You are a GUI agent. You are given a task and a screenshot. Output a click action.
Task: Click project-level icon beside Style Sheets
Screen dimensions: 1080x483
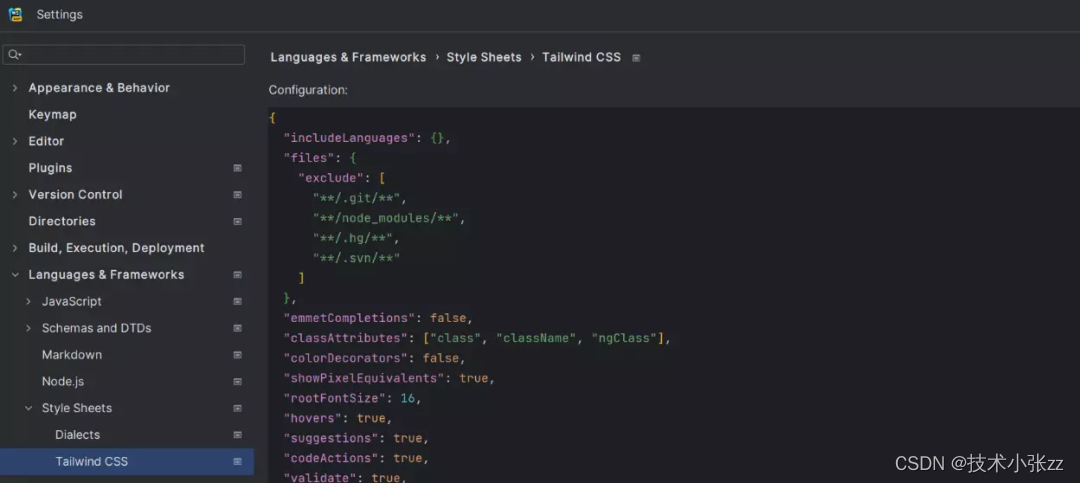pyautogui.click(x=238, y=409)
